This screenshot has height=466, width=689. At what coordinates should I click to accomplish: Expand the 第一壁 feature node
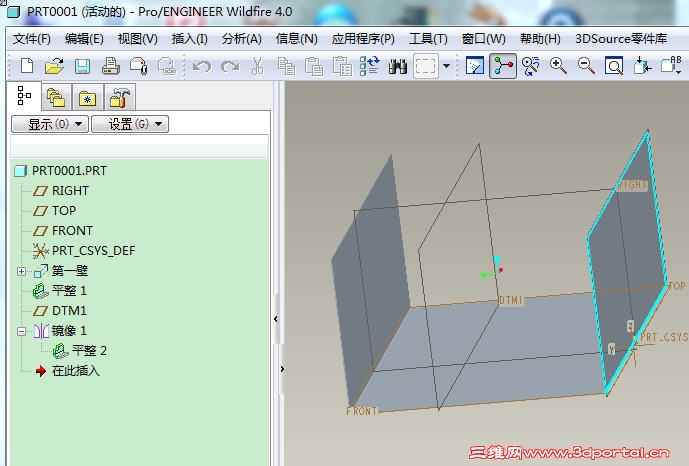point(21,271)
